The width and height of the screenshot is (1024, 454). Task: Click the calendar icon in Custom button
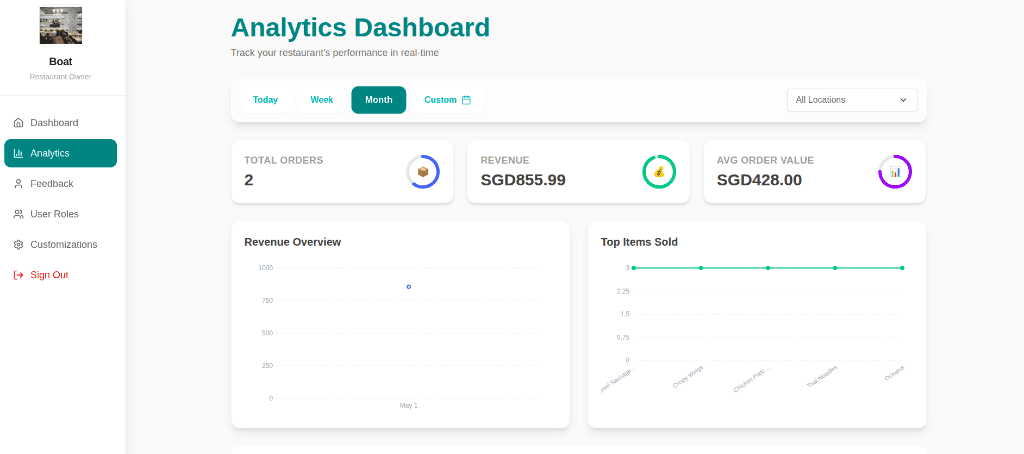(x=466, y=100)
